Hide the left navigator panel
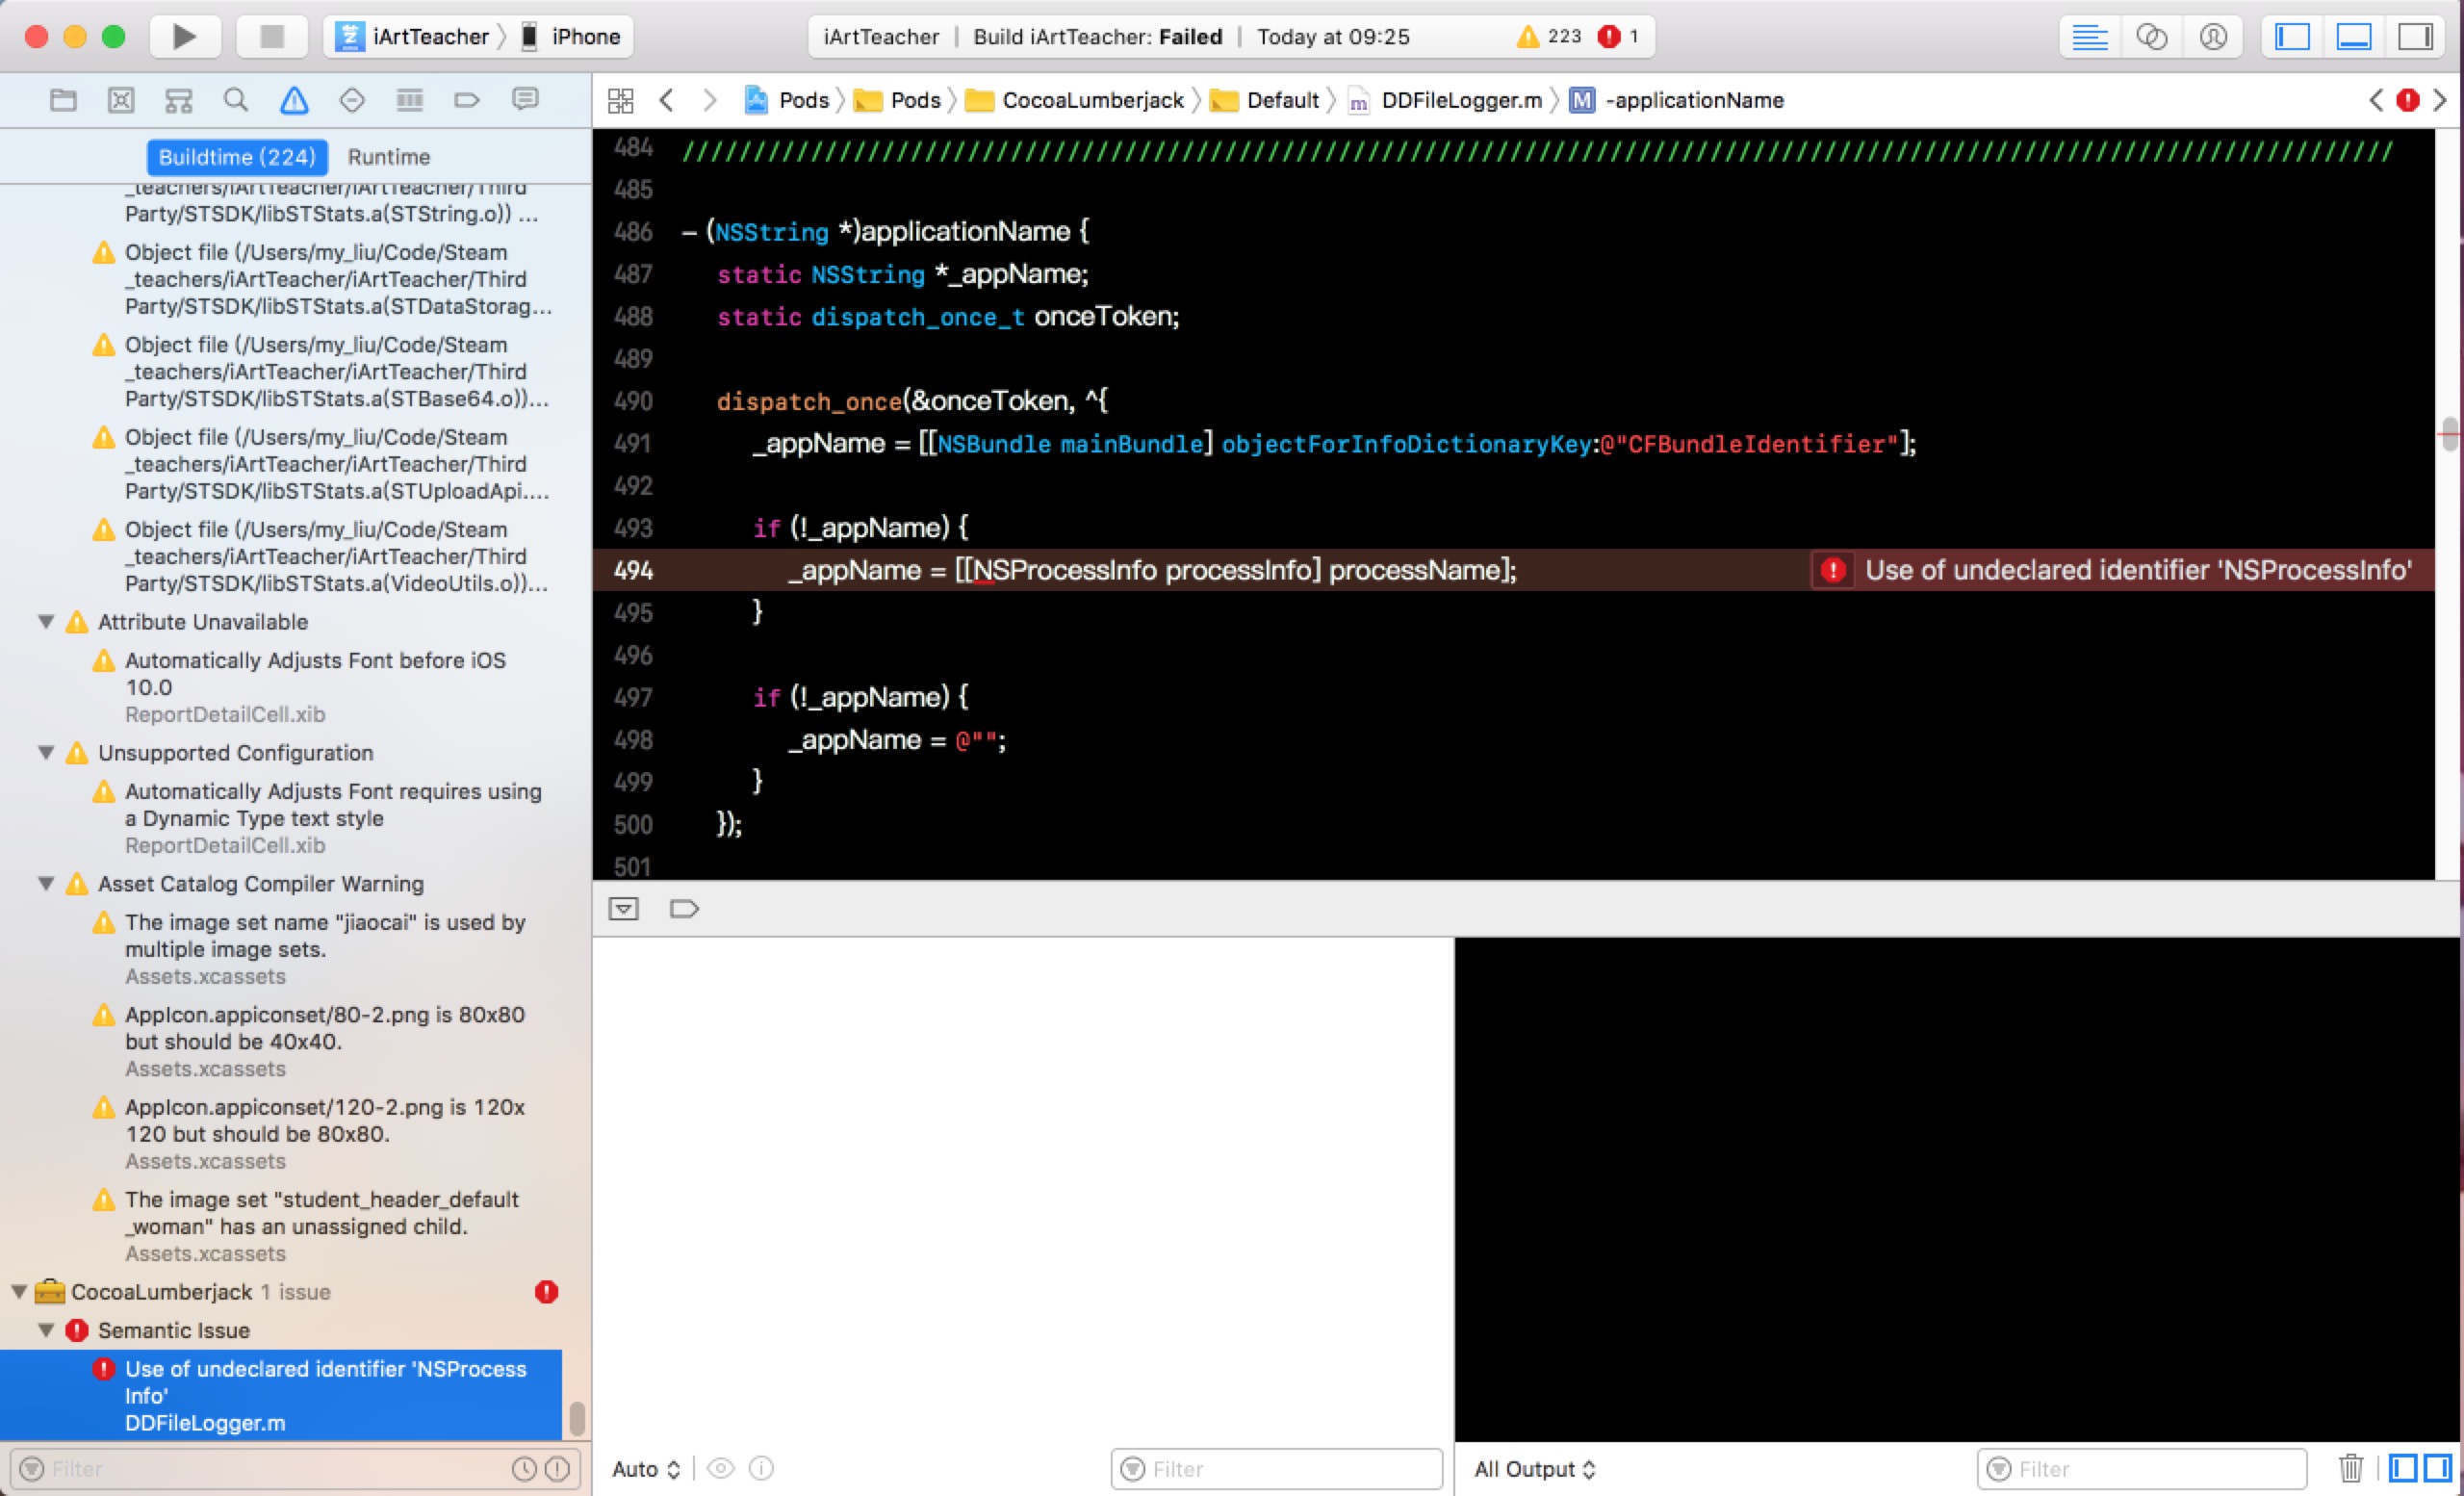The image size is (2464, 1496). [x=2293, y=36]
